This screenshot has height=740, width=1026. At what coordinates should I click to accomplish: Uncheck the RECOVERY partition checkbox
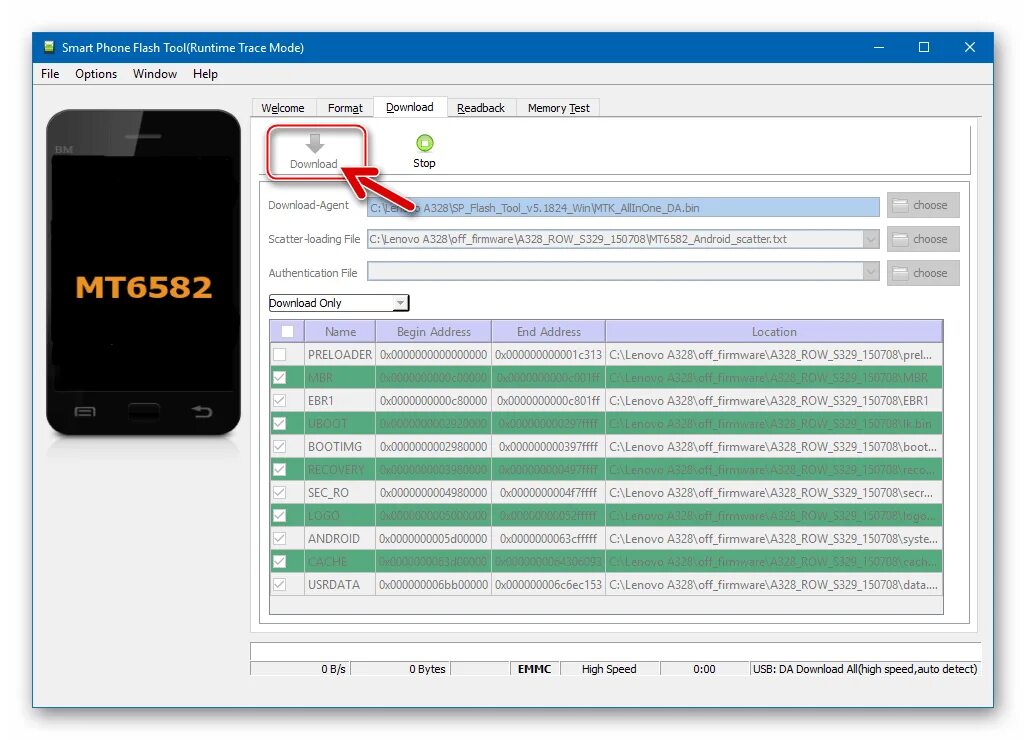(279, 469)
